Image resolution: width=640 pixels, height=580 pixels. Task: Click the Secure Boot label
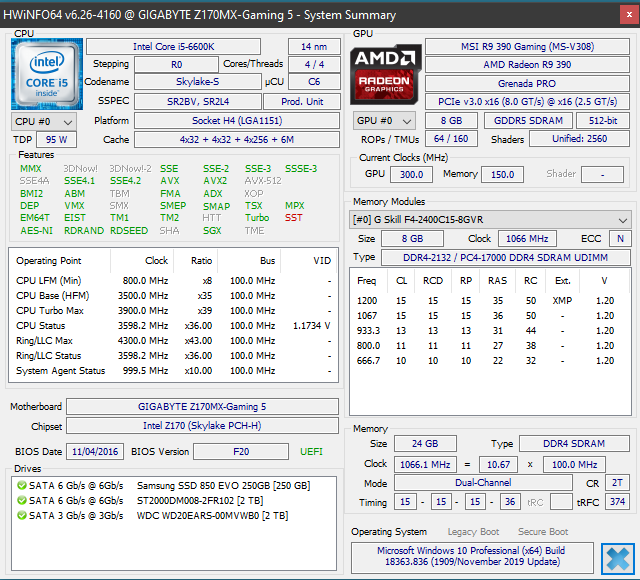point(543,532)
